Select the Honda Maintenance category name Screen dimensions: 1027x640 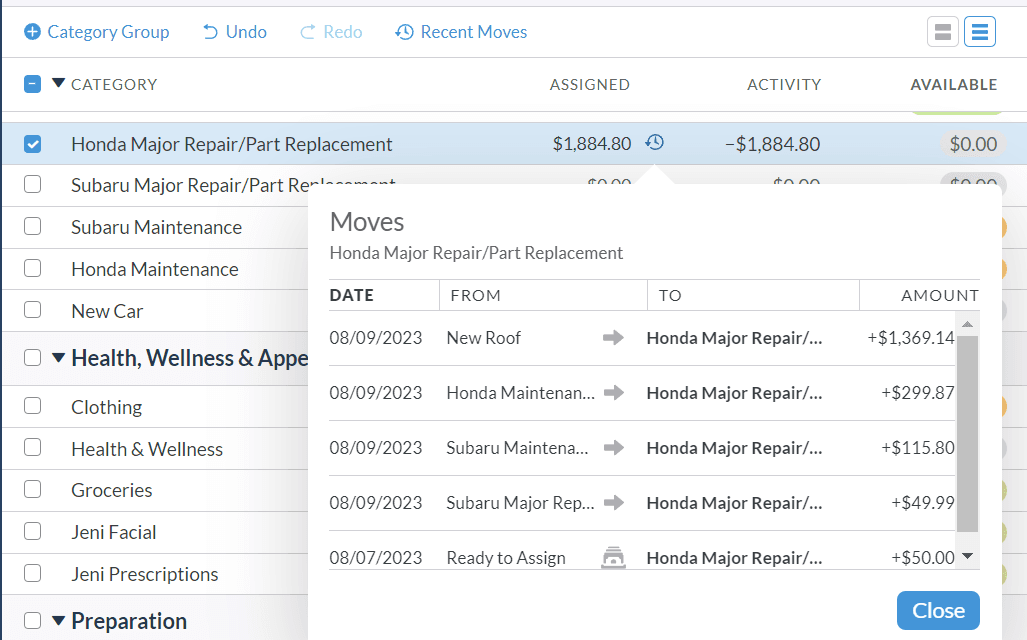point(155,269)
